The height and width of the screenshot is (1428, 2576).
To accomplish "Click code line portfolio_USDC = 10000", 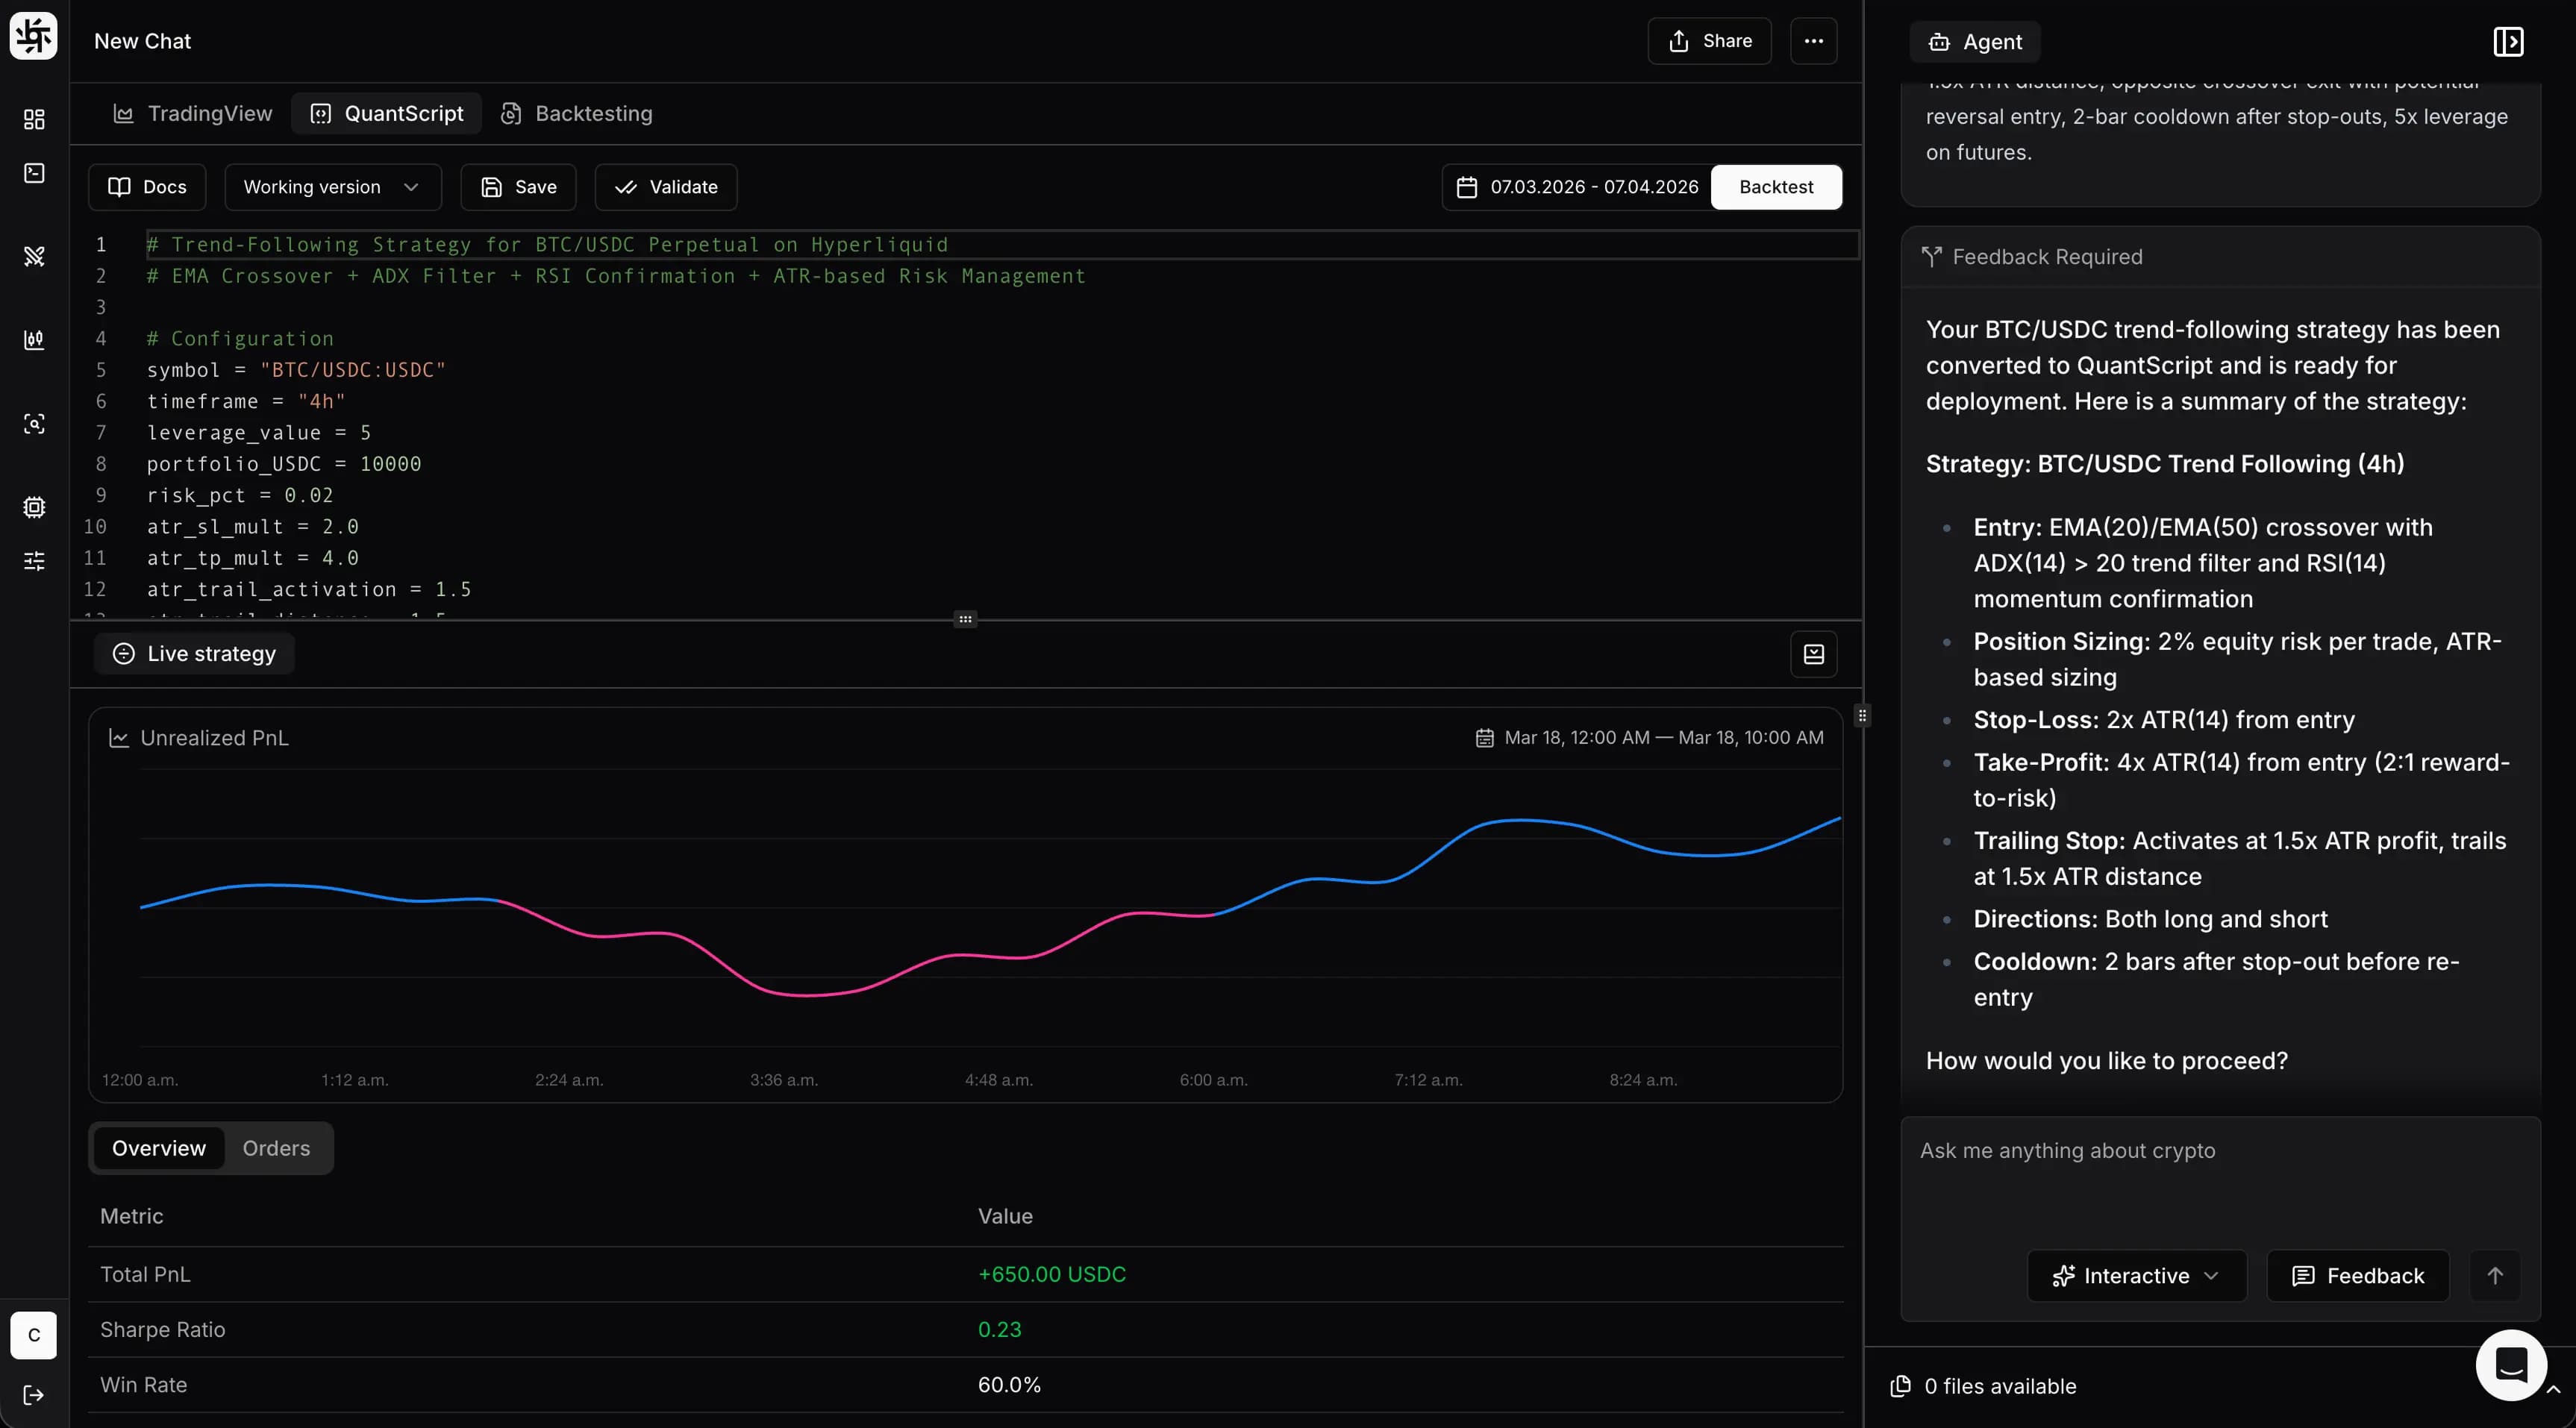I will [284, 464].
